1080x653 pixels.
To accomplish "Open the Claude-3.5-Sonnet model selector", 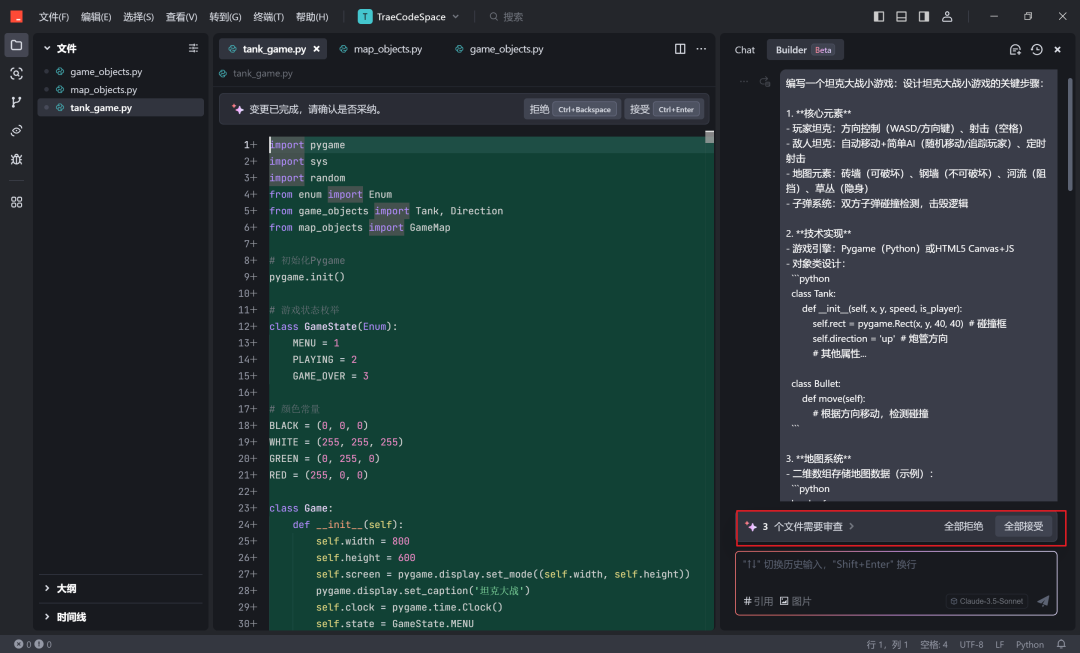I will pyautogui.click(x=988, y=601).
